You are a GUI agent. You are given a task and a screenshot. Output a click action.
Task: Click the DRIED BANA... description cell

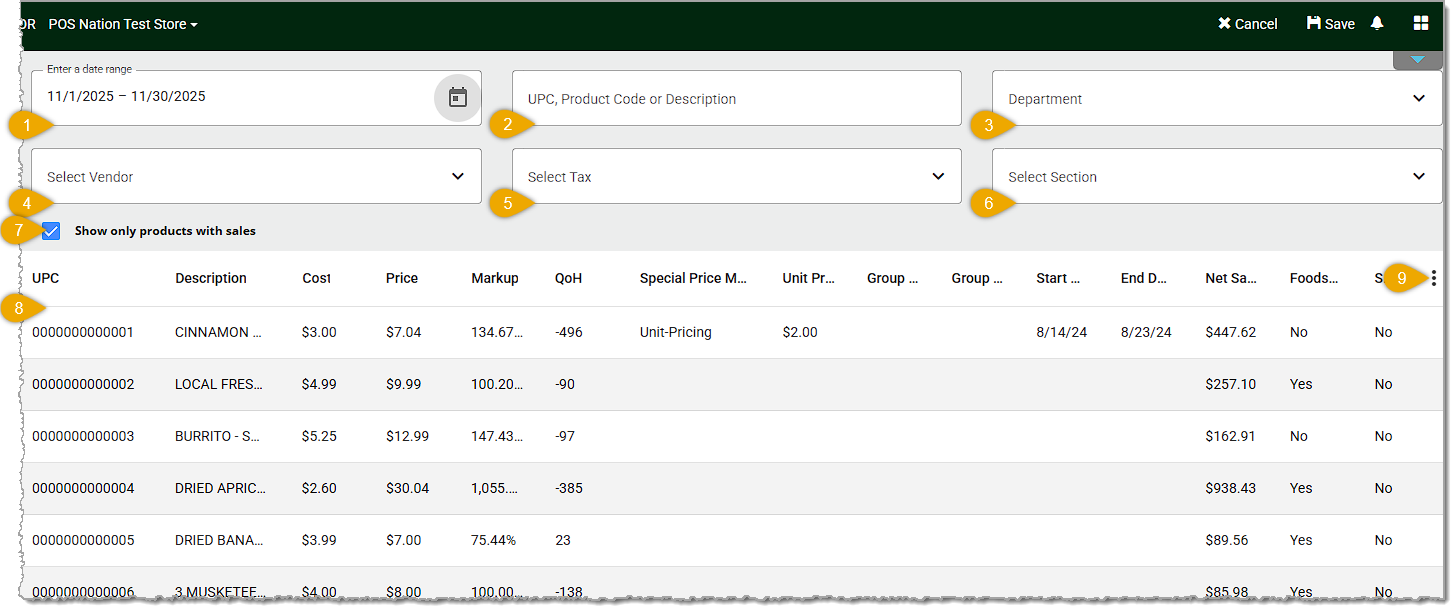tap(219, 540)
